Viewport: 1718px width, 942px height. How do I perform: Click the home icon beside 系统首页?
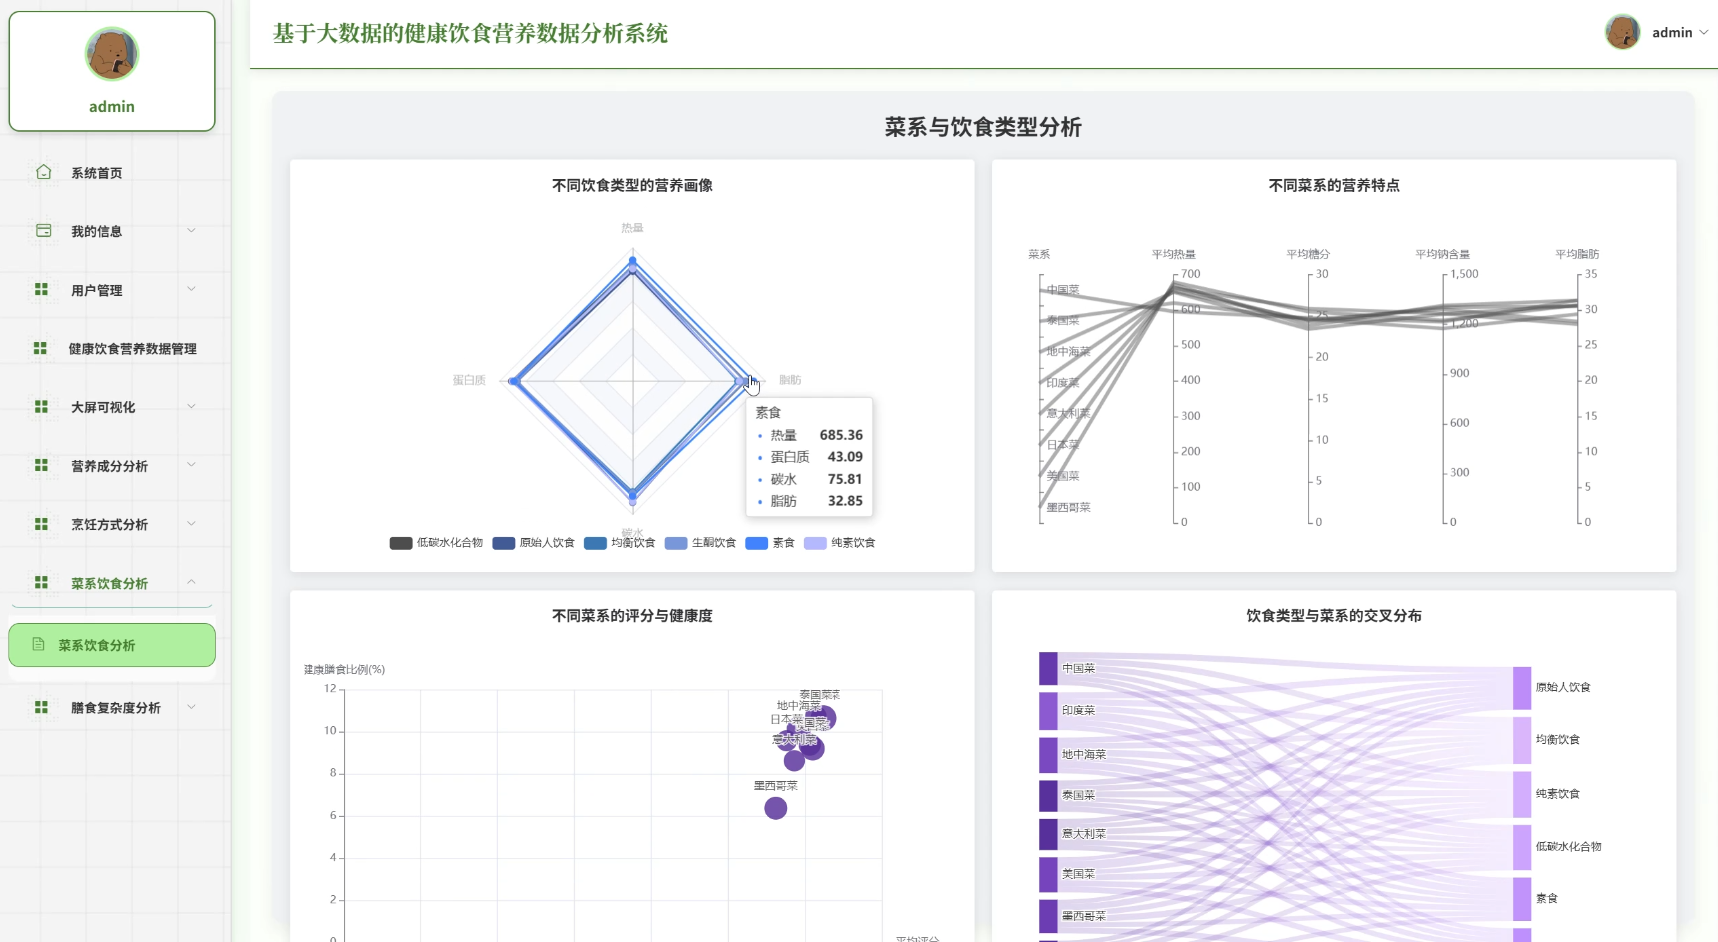[43, 172]
